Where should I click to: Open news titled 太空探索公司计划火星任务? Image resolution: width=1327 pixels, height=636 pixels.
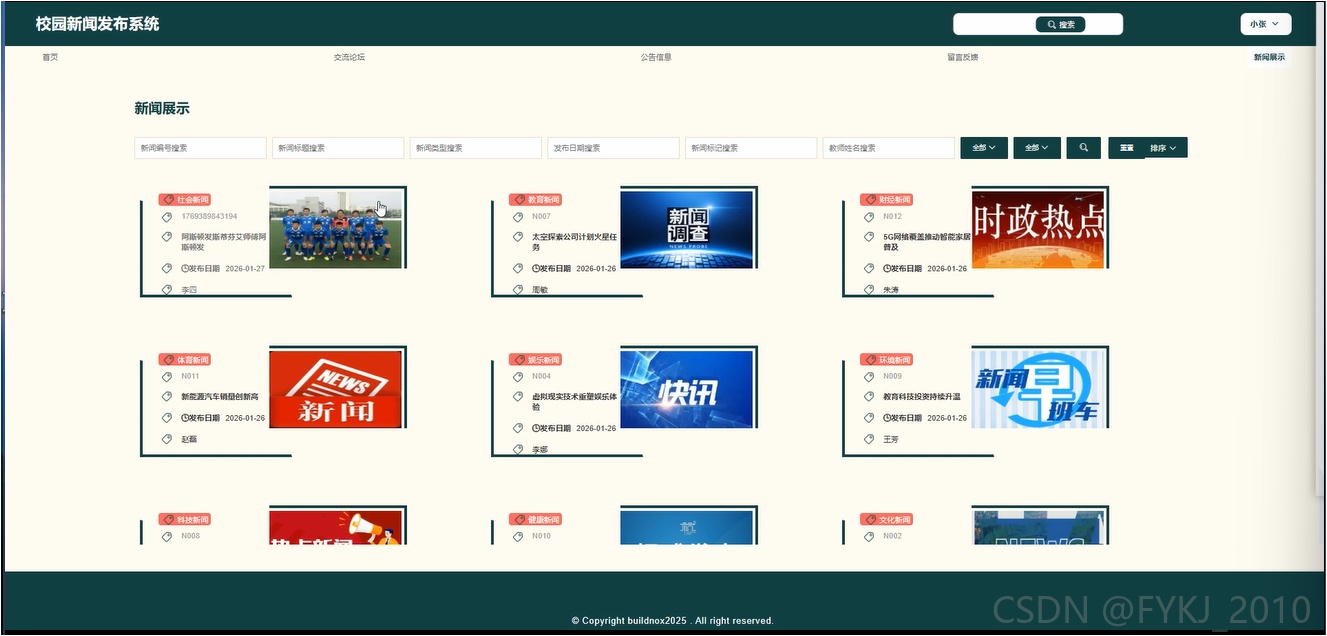pyautogui.click(x=574, y=242)
